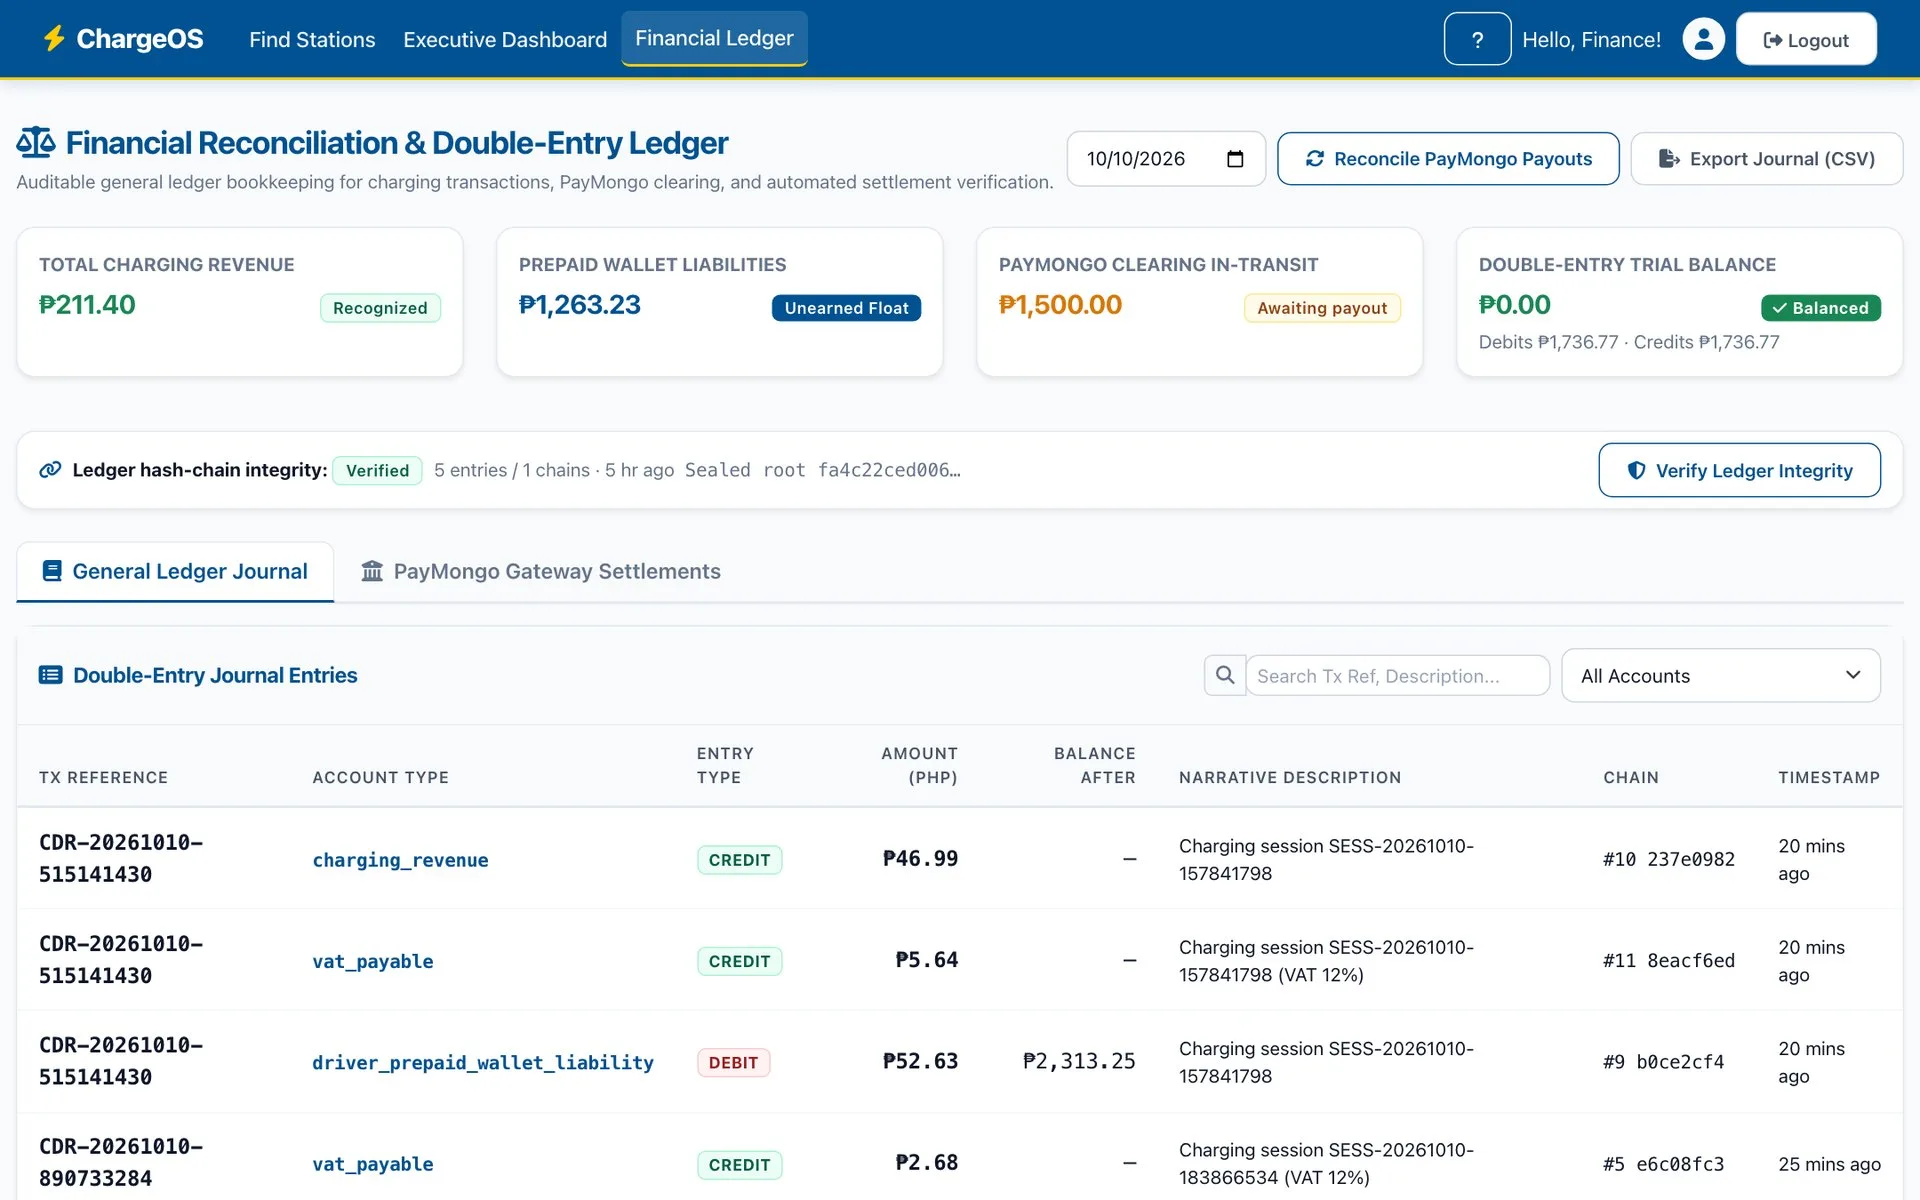Click the TIMESTAMP column header
Screen dimensions: 1920x1200
pos(1828,777)
